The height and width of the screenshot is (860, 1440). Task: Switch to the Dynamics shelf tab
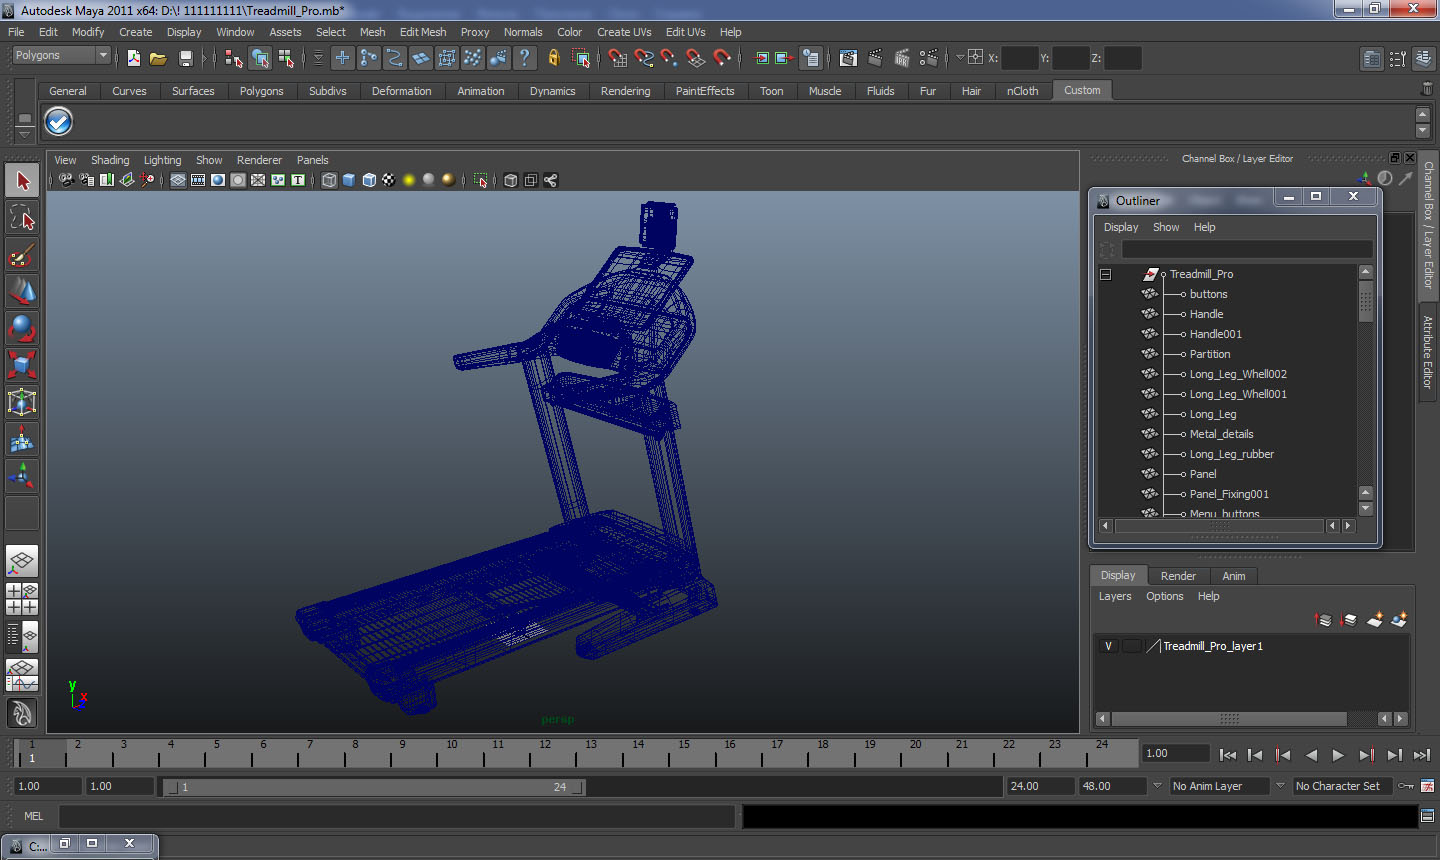pyautogui.click(x=552, y=91)
